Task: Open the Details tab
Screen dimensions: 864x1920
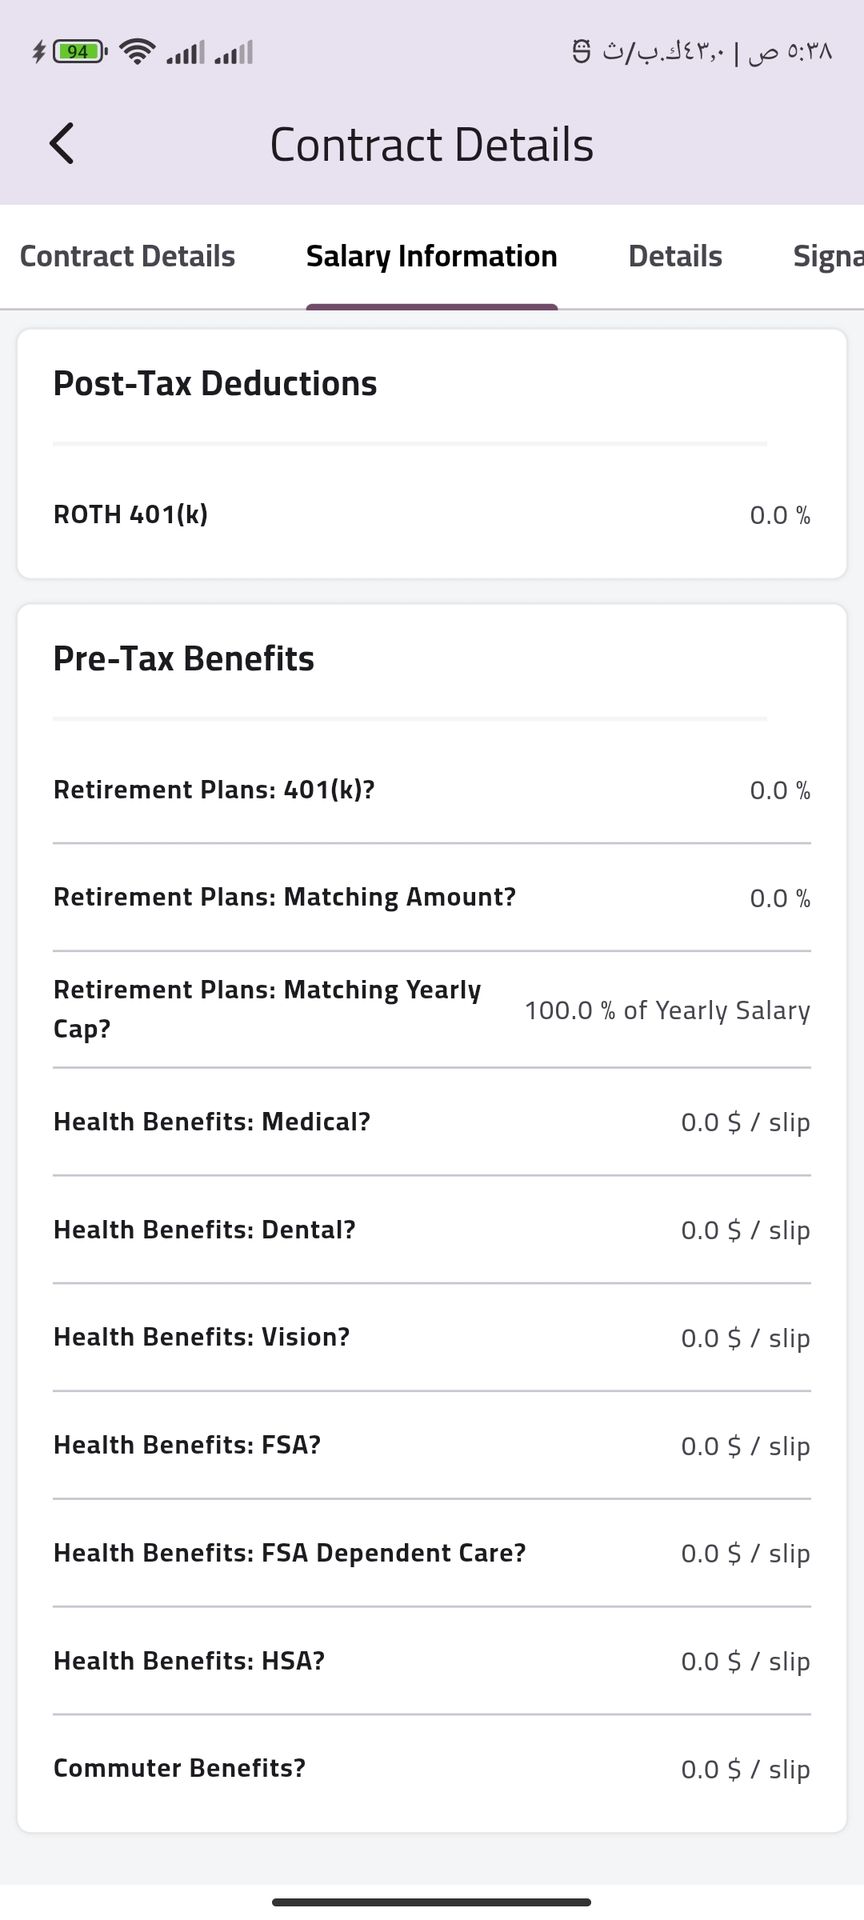Action: (675, 257)
